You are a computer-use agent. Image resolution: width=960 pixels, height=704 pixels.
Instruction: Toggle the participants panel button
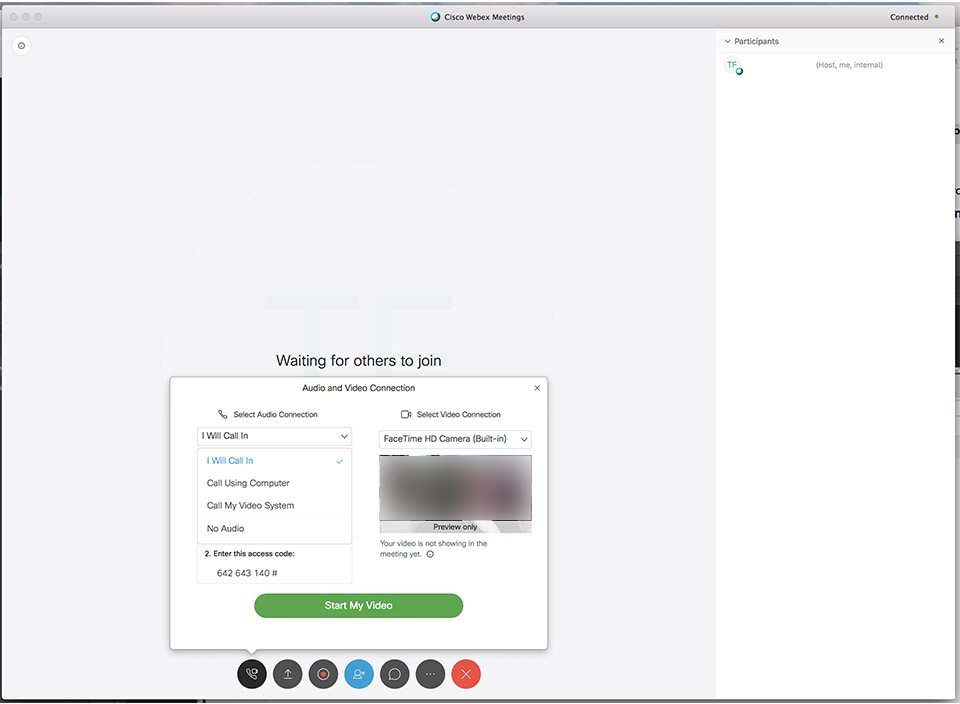pos(359,674)
